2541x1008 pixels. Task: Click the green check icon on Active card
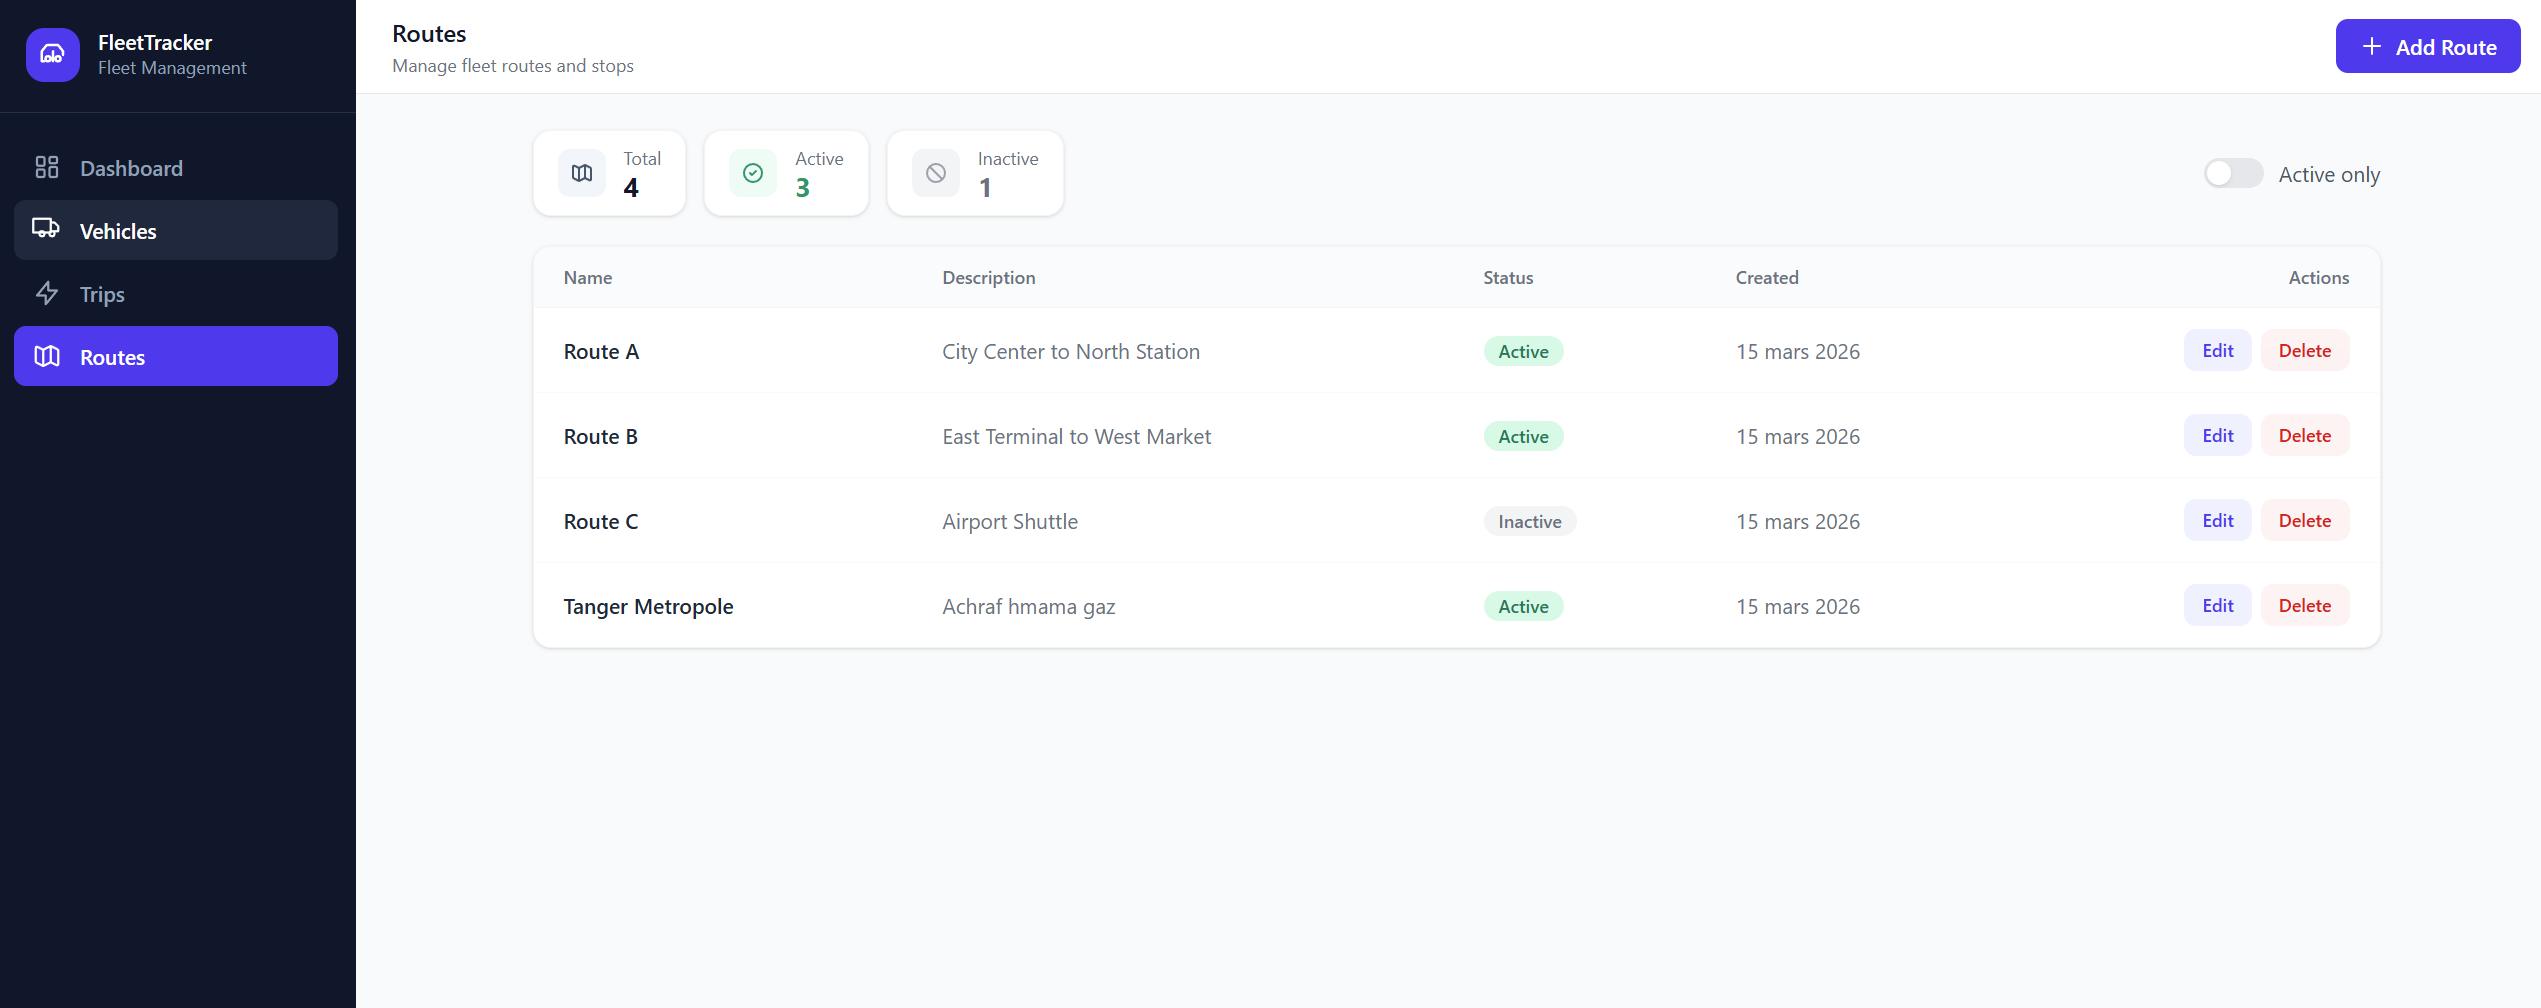point(753,172)
